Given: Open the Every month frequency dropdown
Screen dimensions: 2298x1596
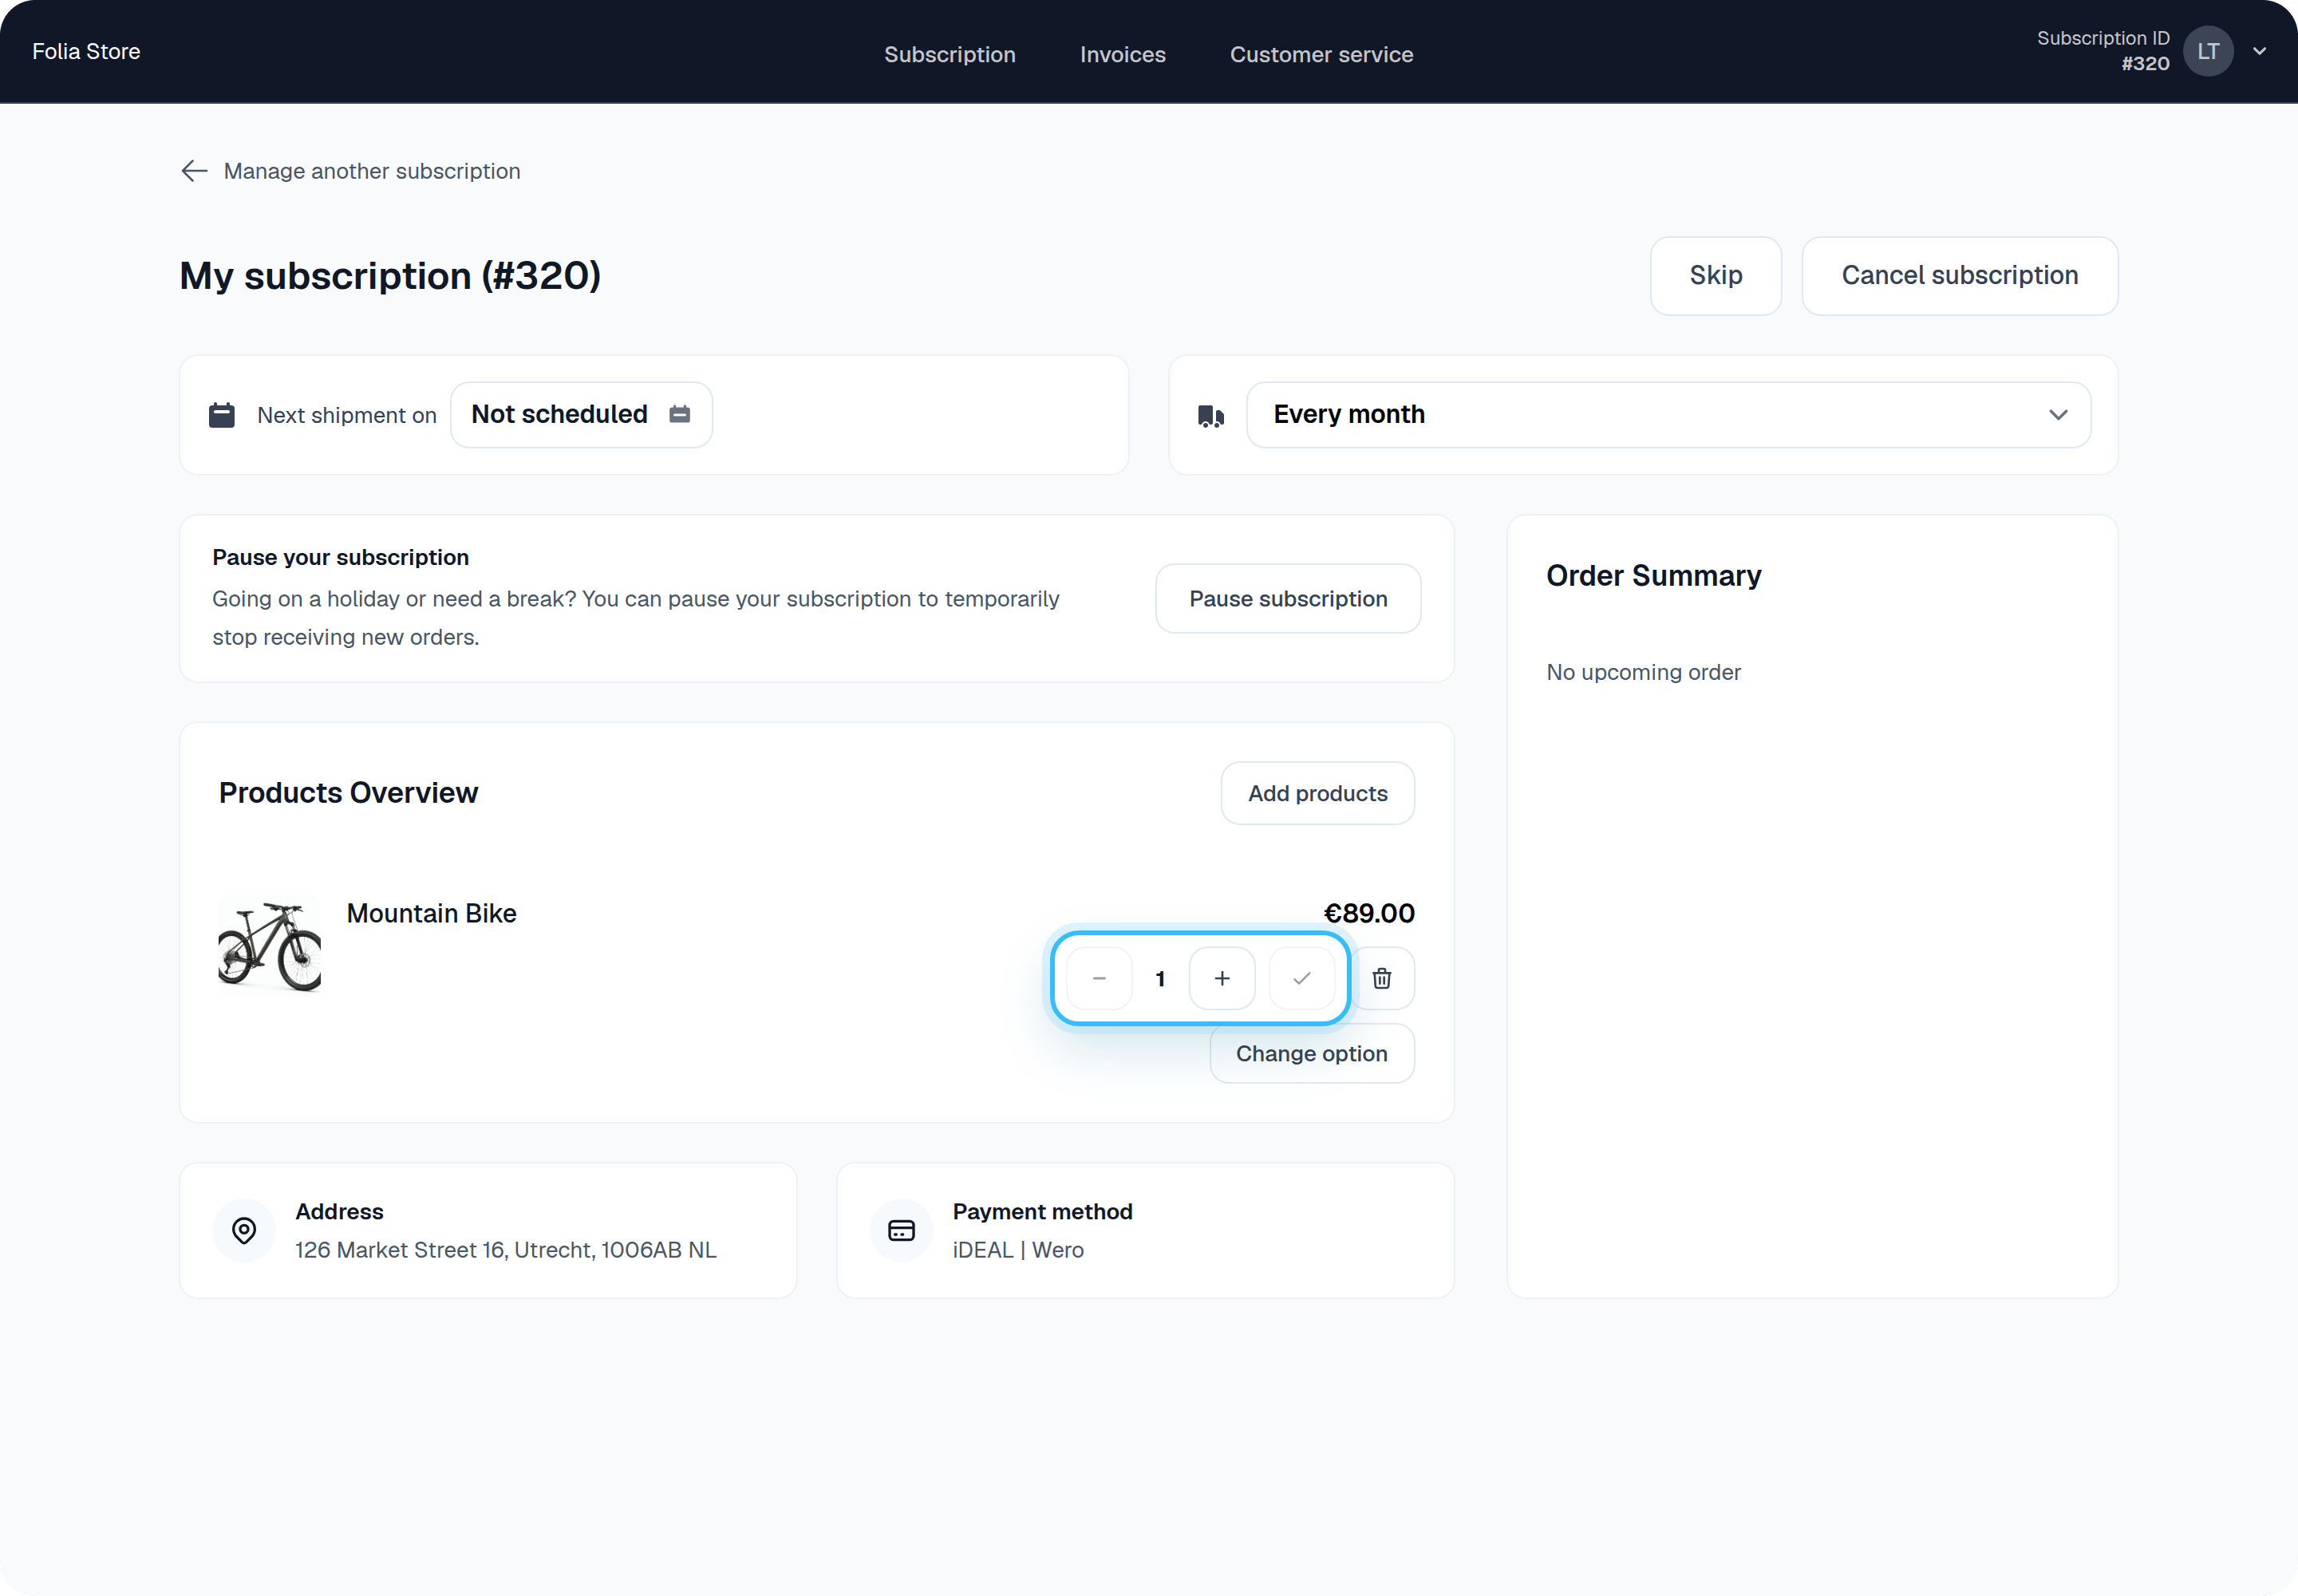Looking at the screenshot, I should pos(1668,414).
